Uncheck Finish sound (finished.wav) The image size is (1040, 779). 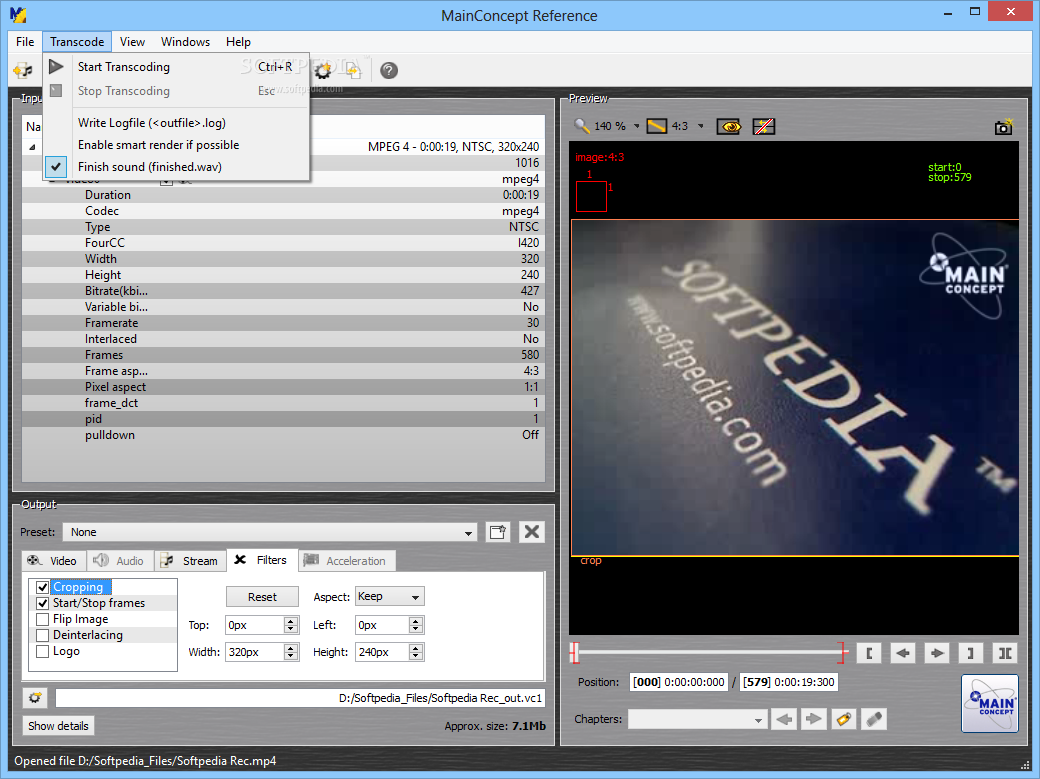[176, 167]
